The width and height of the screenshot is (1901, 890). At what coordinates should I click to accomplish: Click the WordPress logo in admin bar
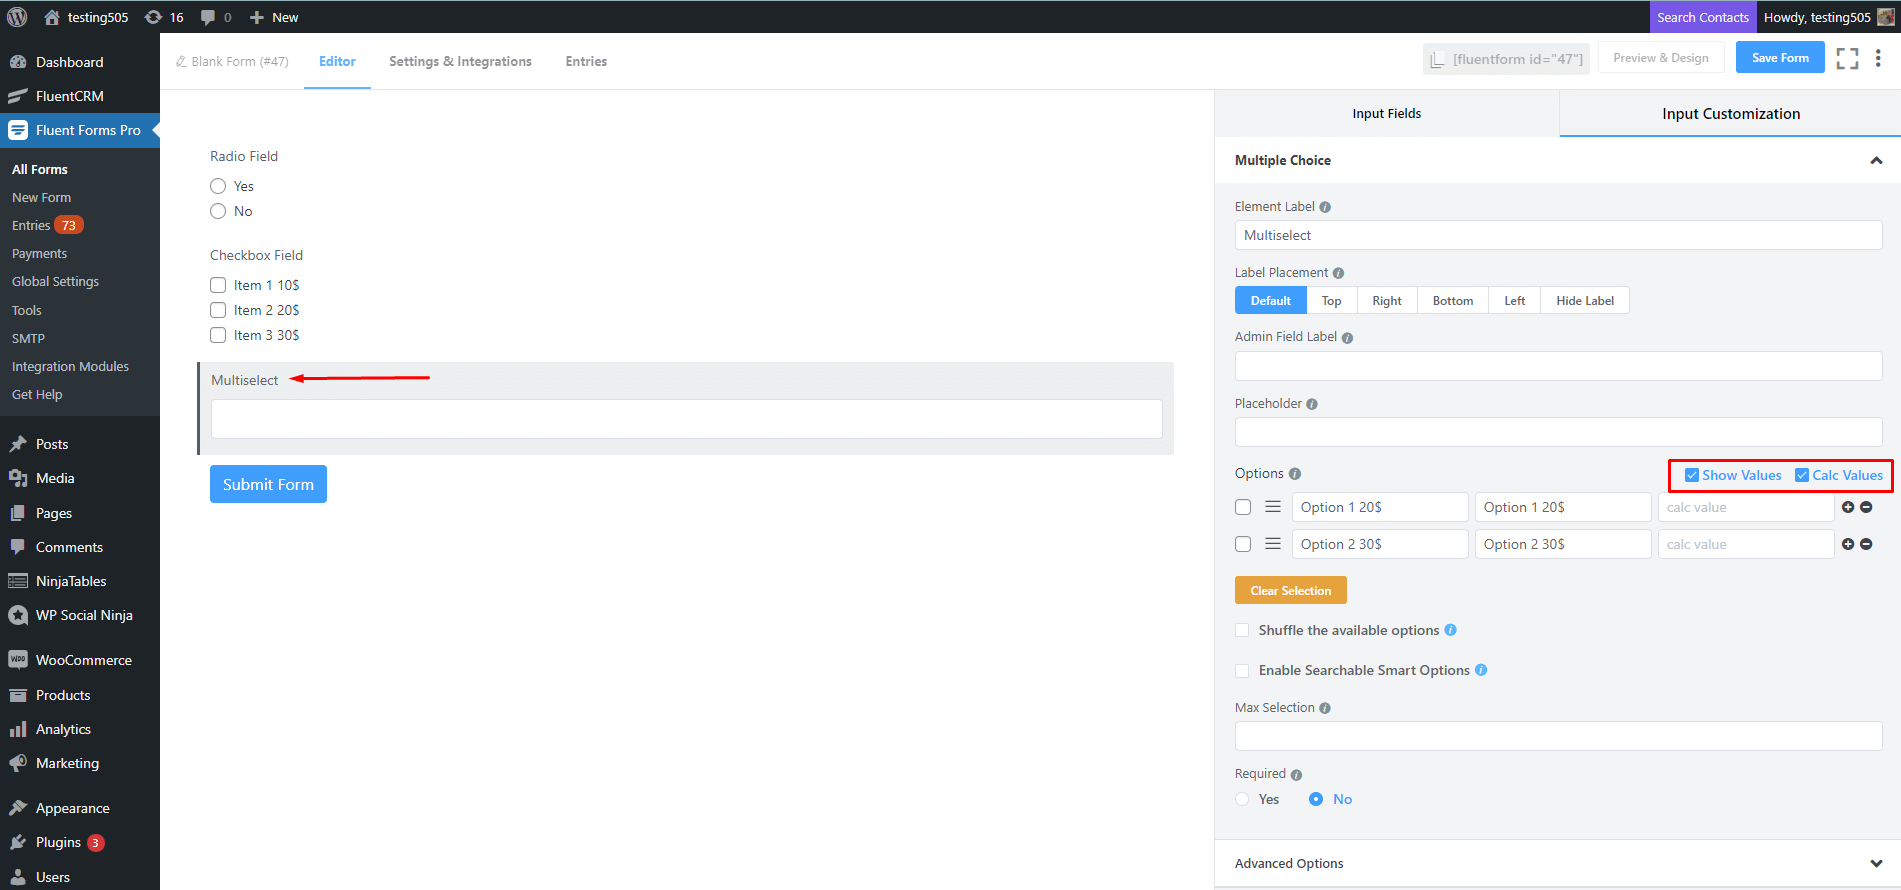point(17,17)
